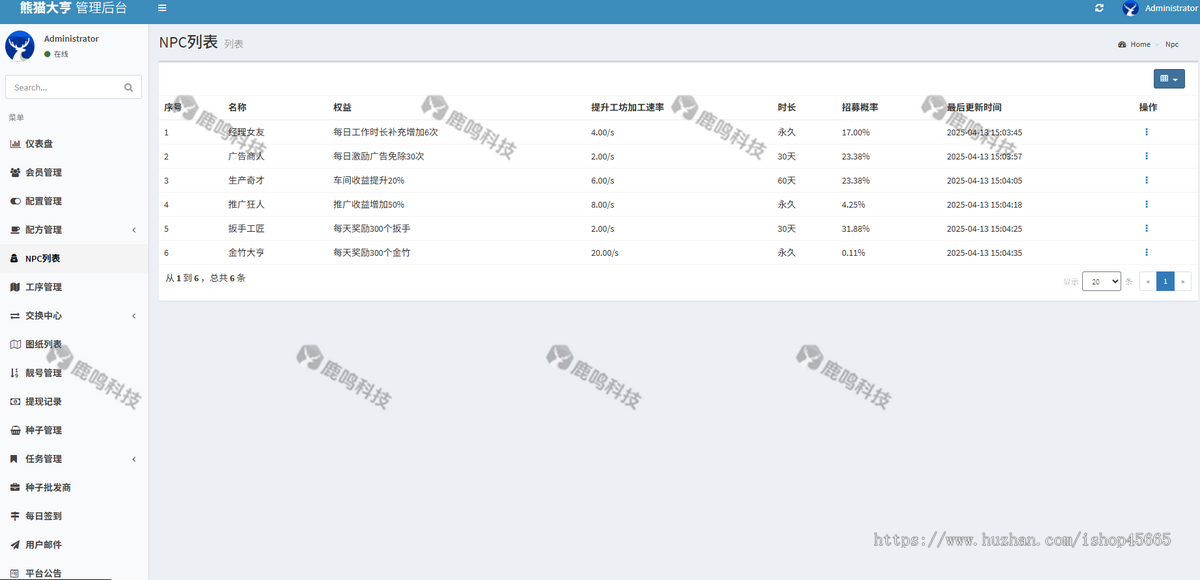Viewport: 1200px width, 580px height.
Task: Open 配置管理 menu item
Action: click(x=74, y=201)
